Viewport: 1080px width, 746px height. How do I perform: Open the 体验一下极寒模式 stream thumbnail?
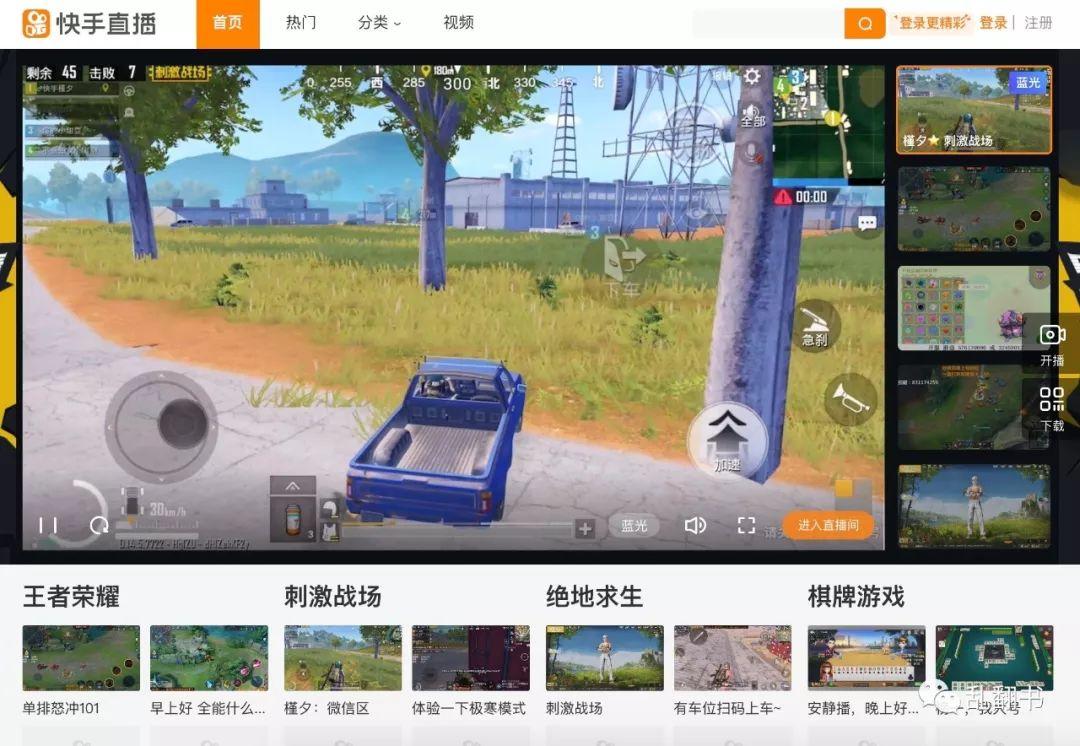click(471, 658)
